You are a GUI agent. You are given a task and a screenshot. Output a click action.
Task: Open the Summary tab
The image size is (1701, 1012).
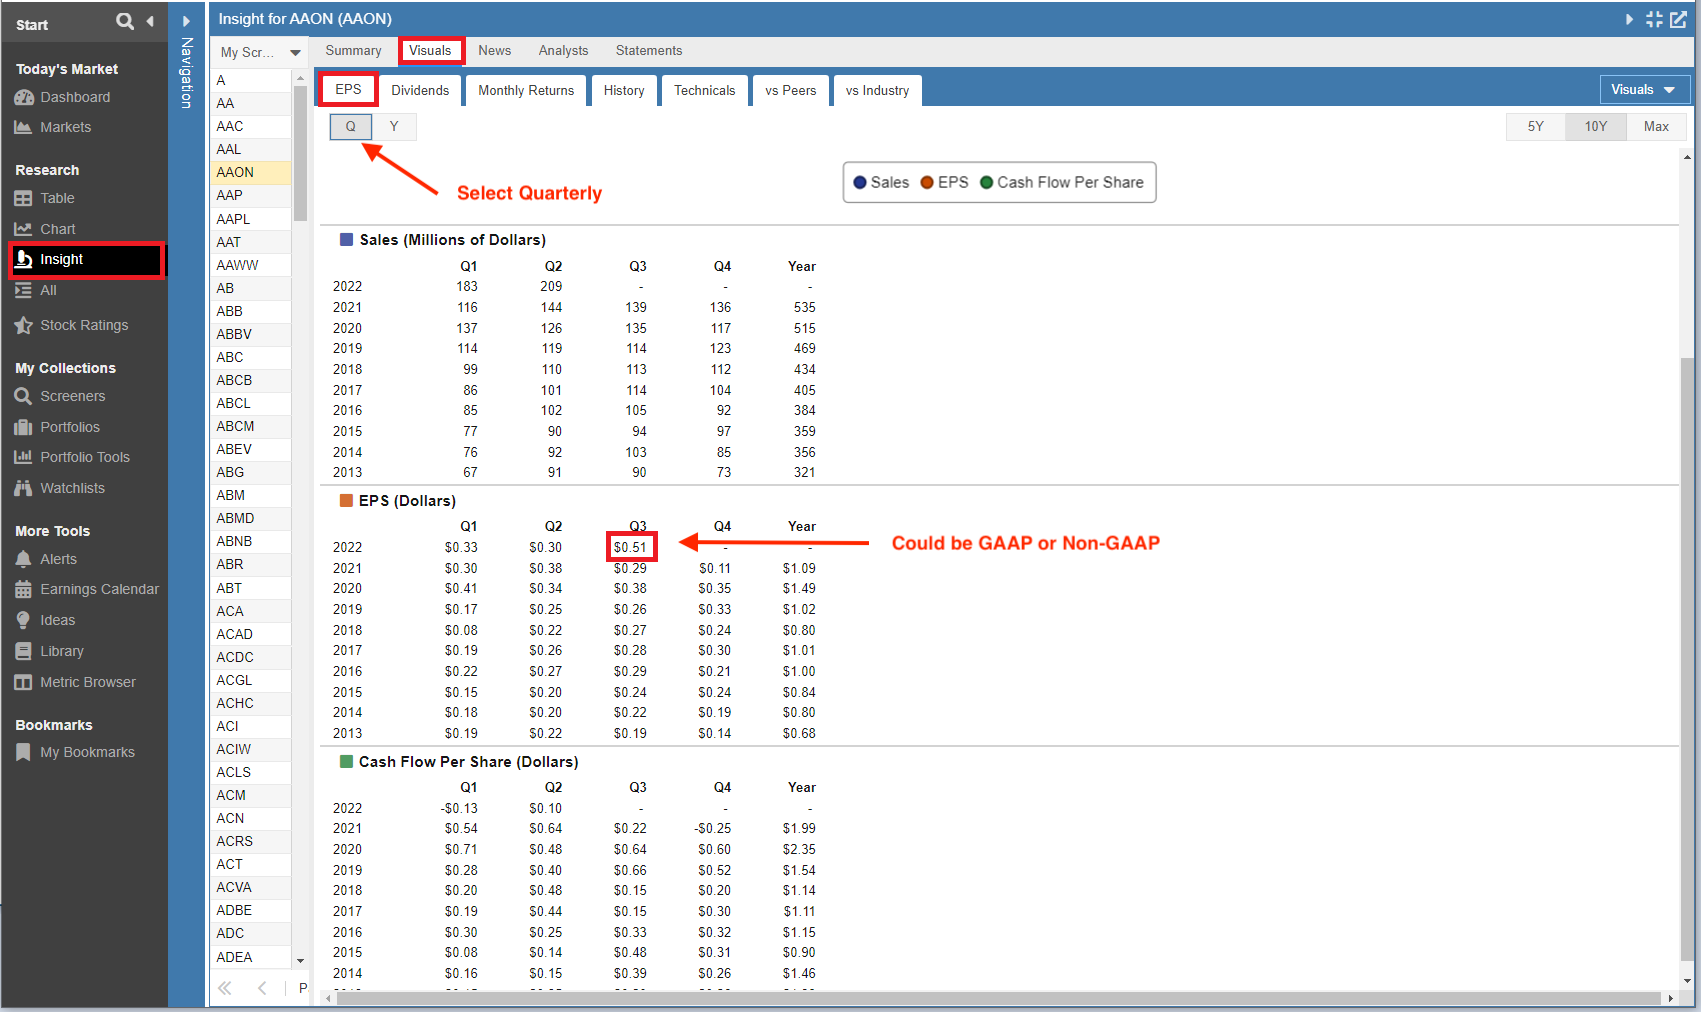click(353, 51)
